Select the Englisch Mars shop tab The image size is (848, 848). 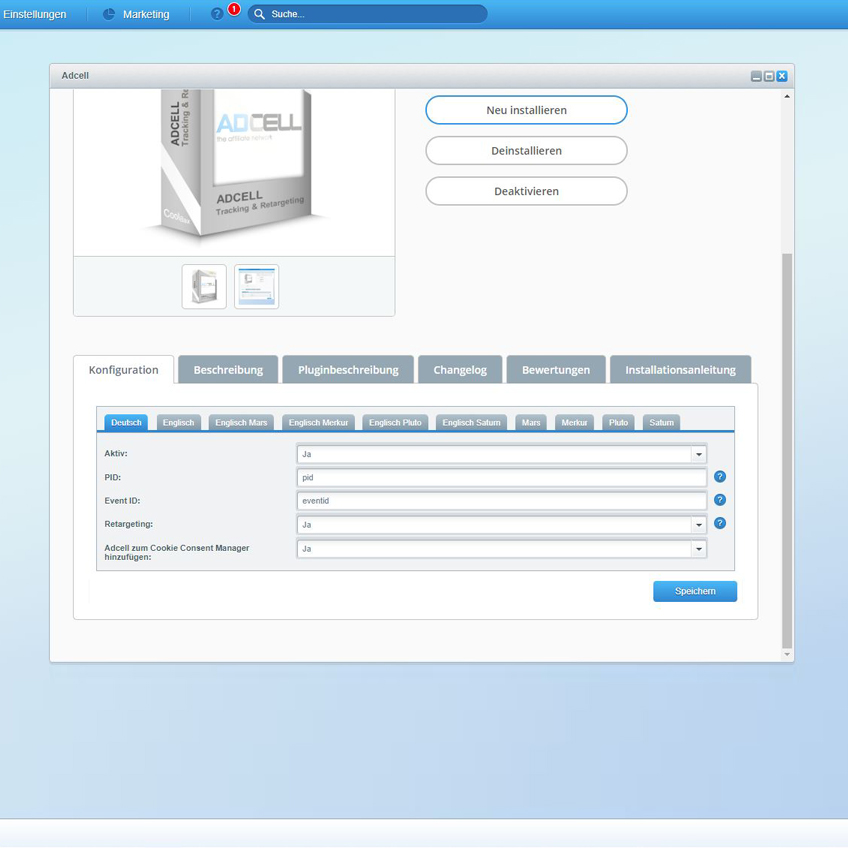point(241,422)
